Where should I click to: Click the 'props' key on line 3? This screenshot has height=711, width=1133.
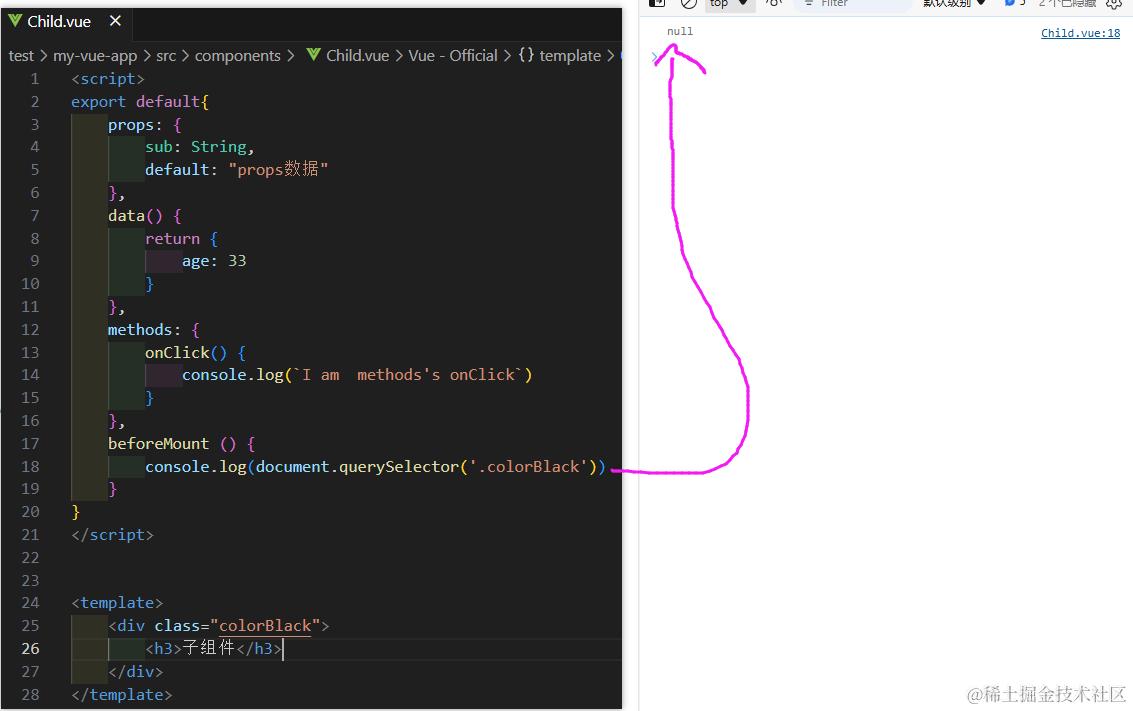coord(131,125)
